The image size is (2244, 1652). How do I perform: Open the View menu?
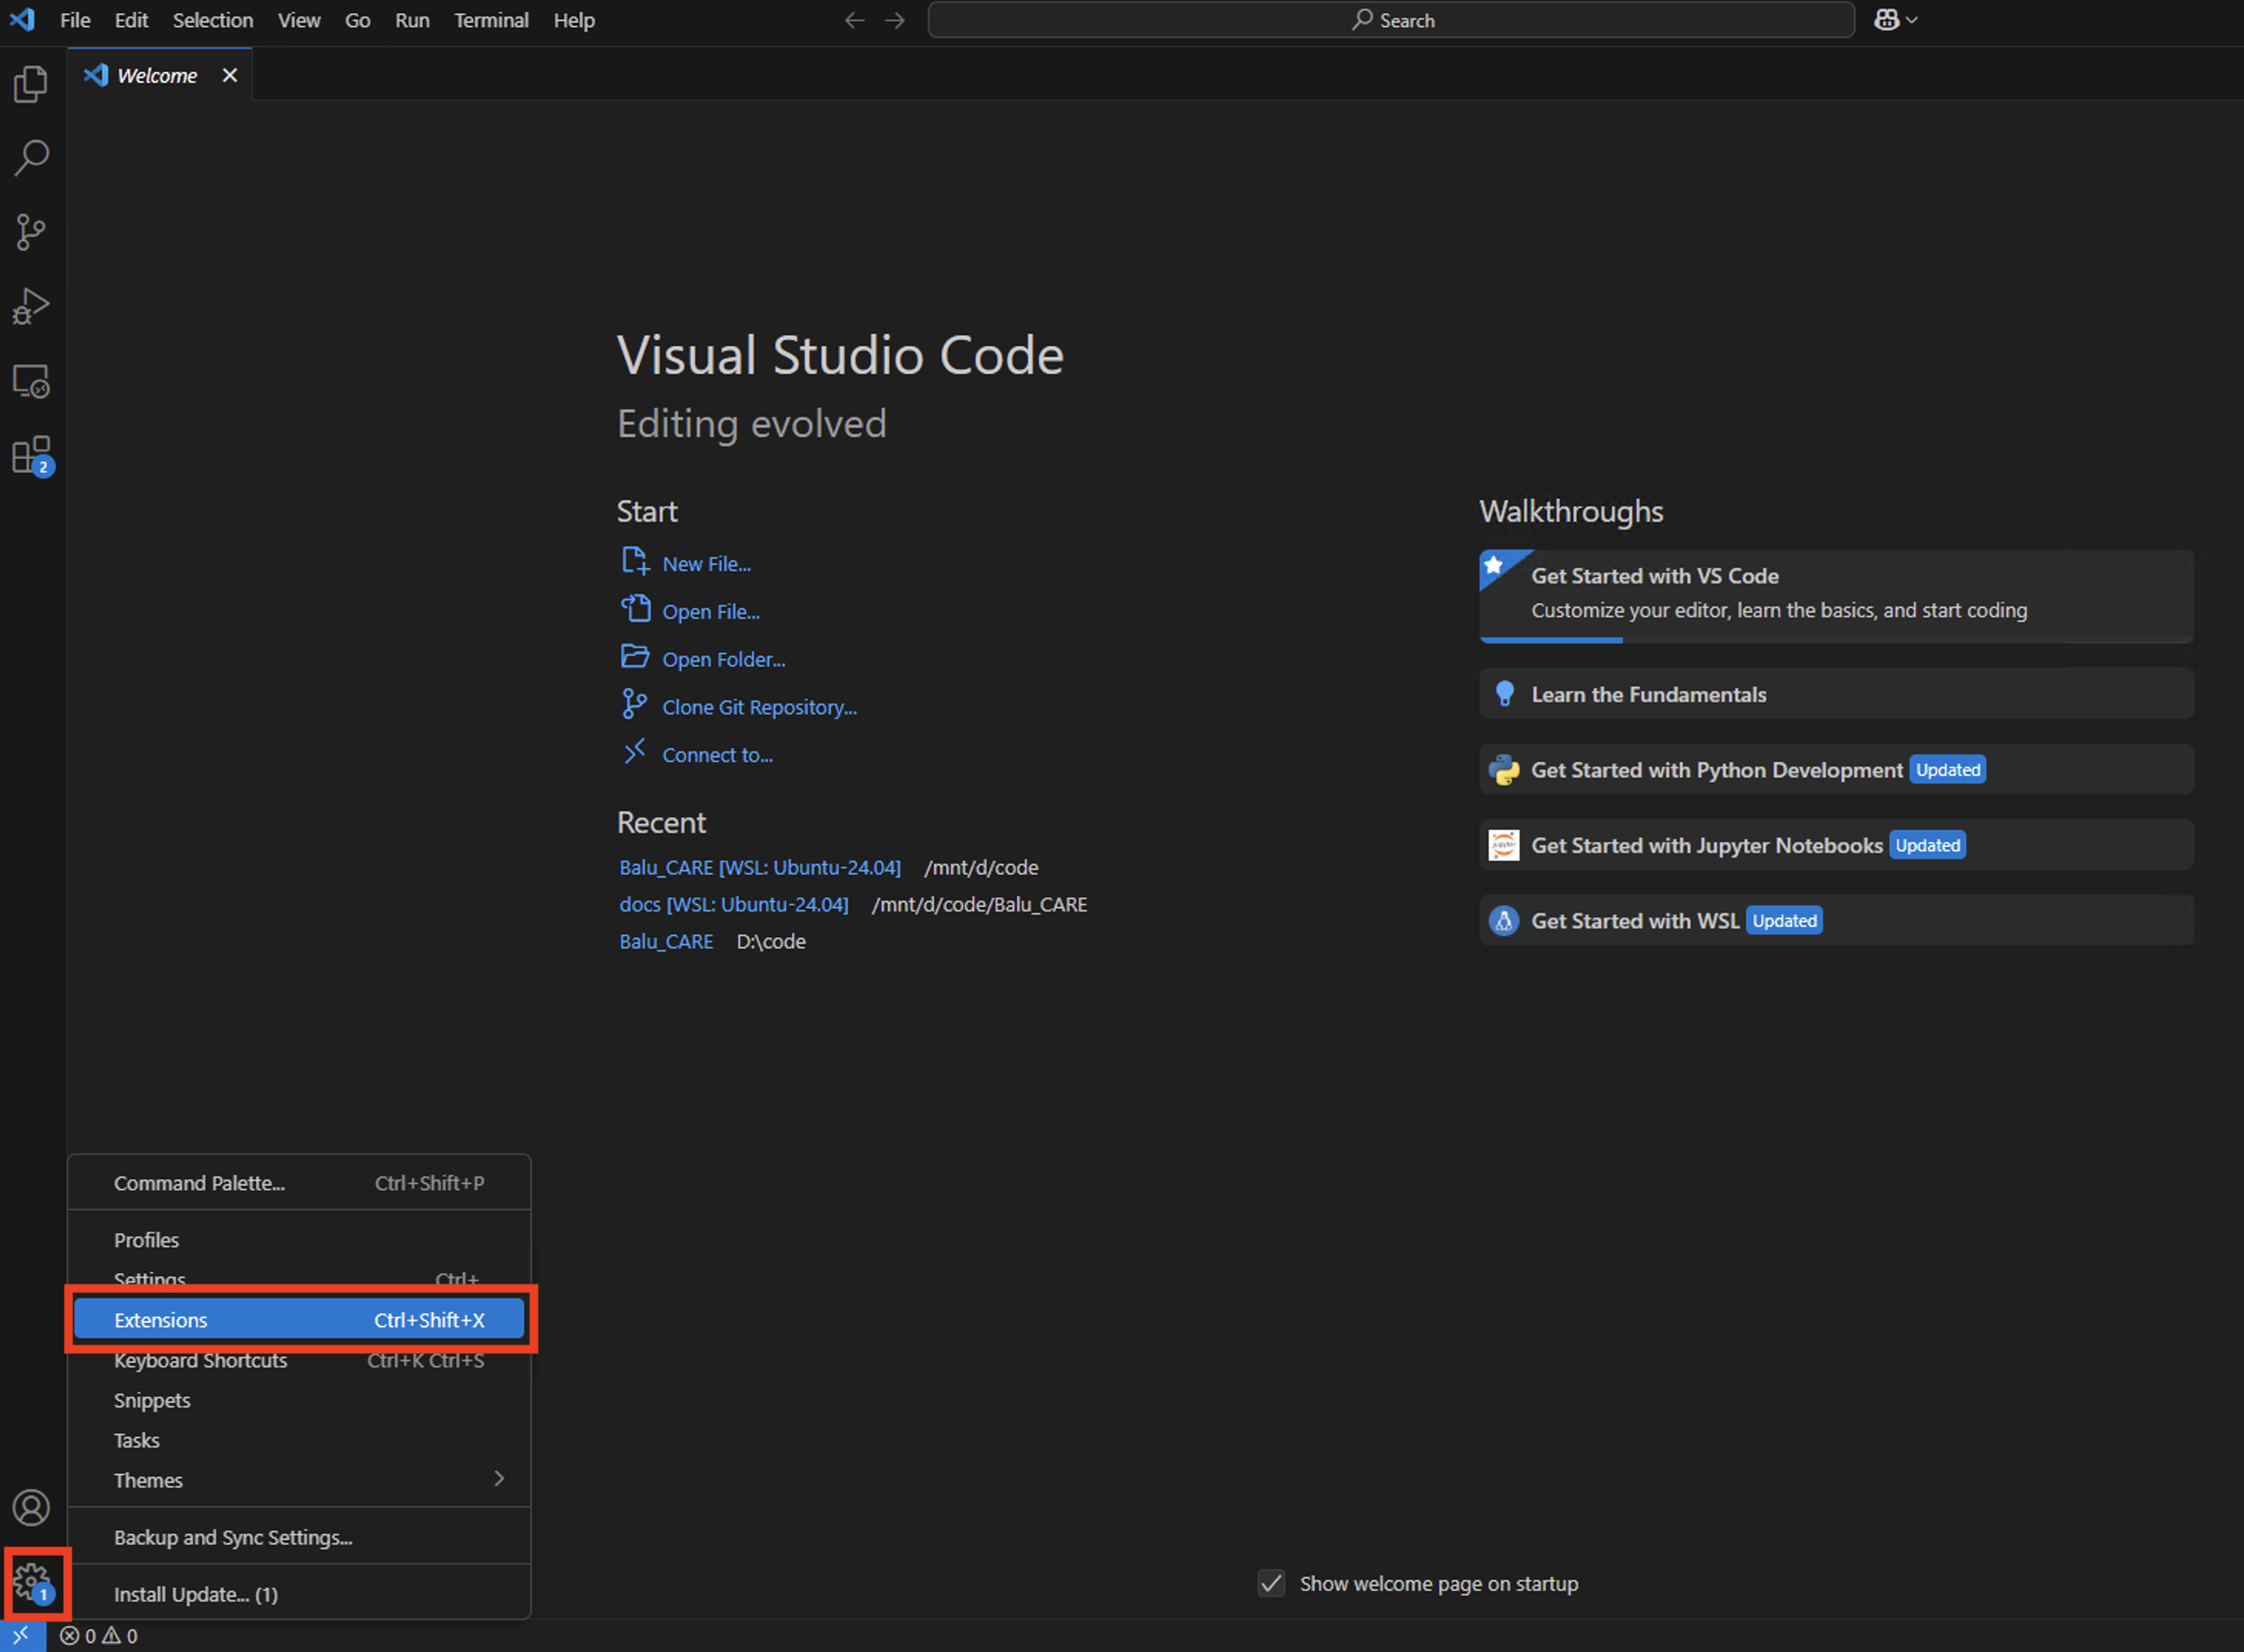[x=299, y=20]
